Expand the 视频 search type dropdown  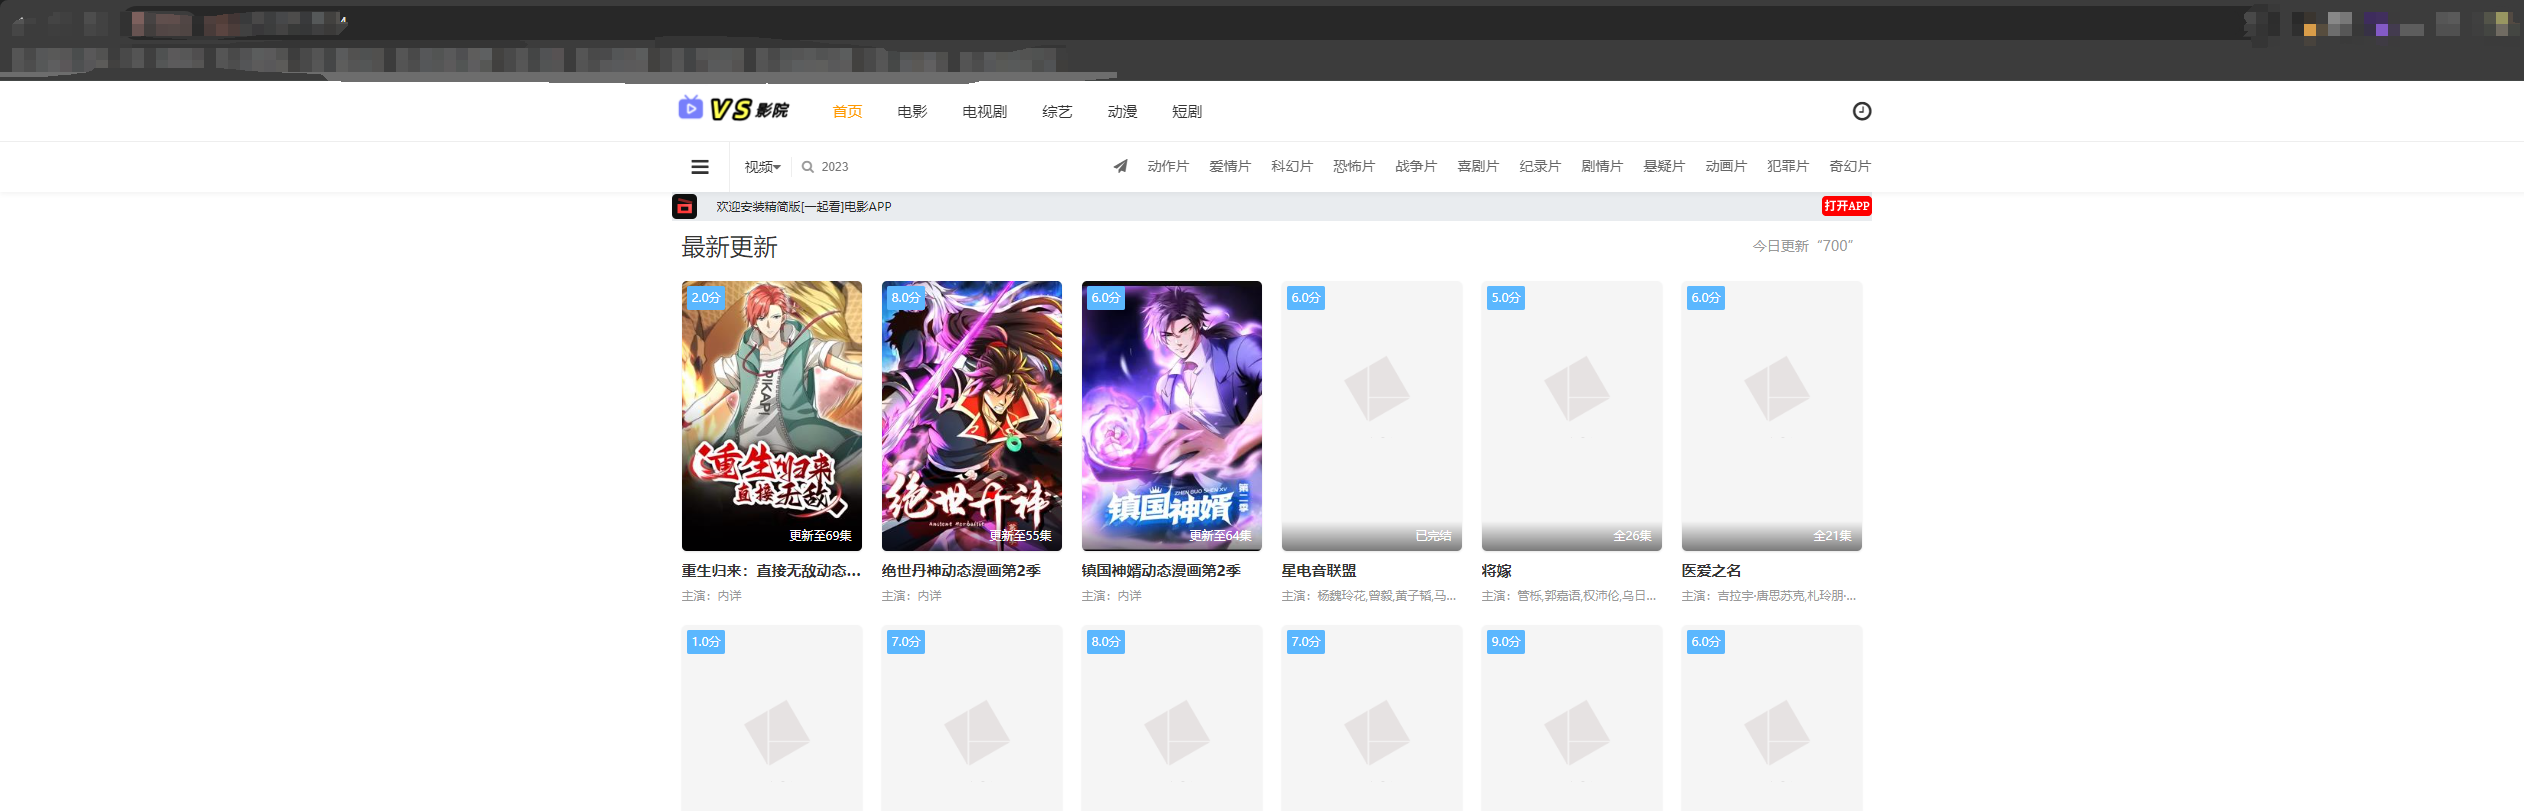762,167
